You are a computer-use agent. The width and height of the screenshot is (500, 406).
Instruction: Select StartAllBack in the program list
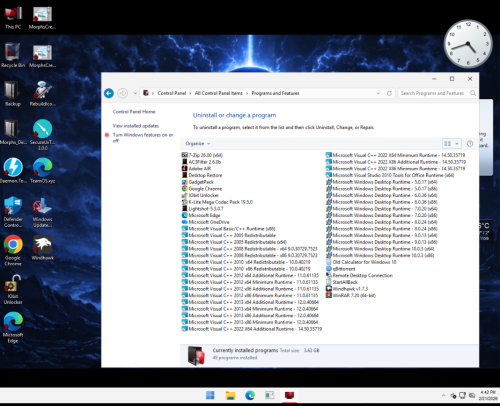pyautogui.click(x=341, y=282)
